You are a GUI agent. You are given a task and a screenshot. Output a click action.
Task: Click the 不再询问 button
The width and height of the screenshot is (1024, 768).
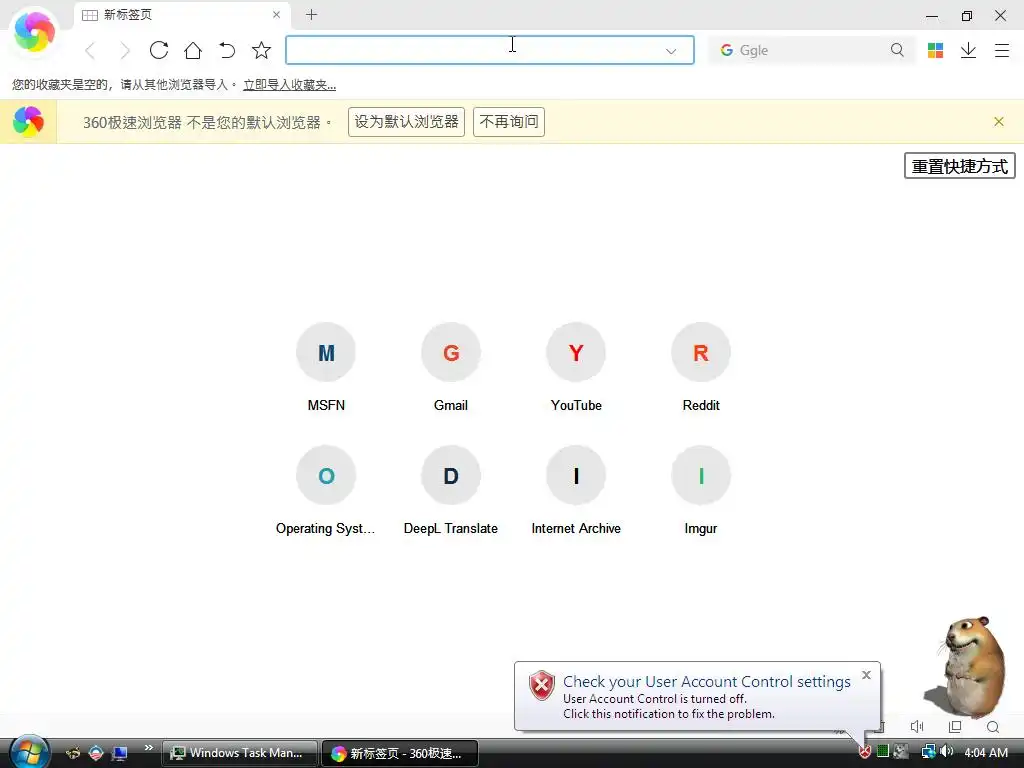pyautogui.click(x=509, y=122)
